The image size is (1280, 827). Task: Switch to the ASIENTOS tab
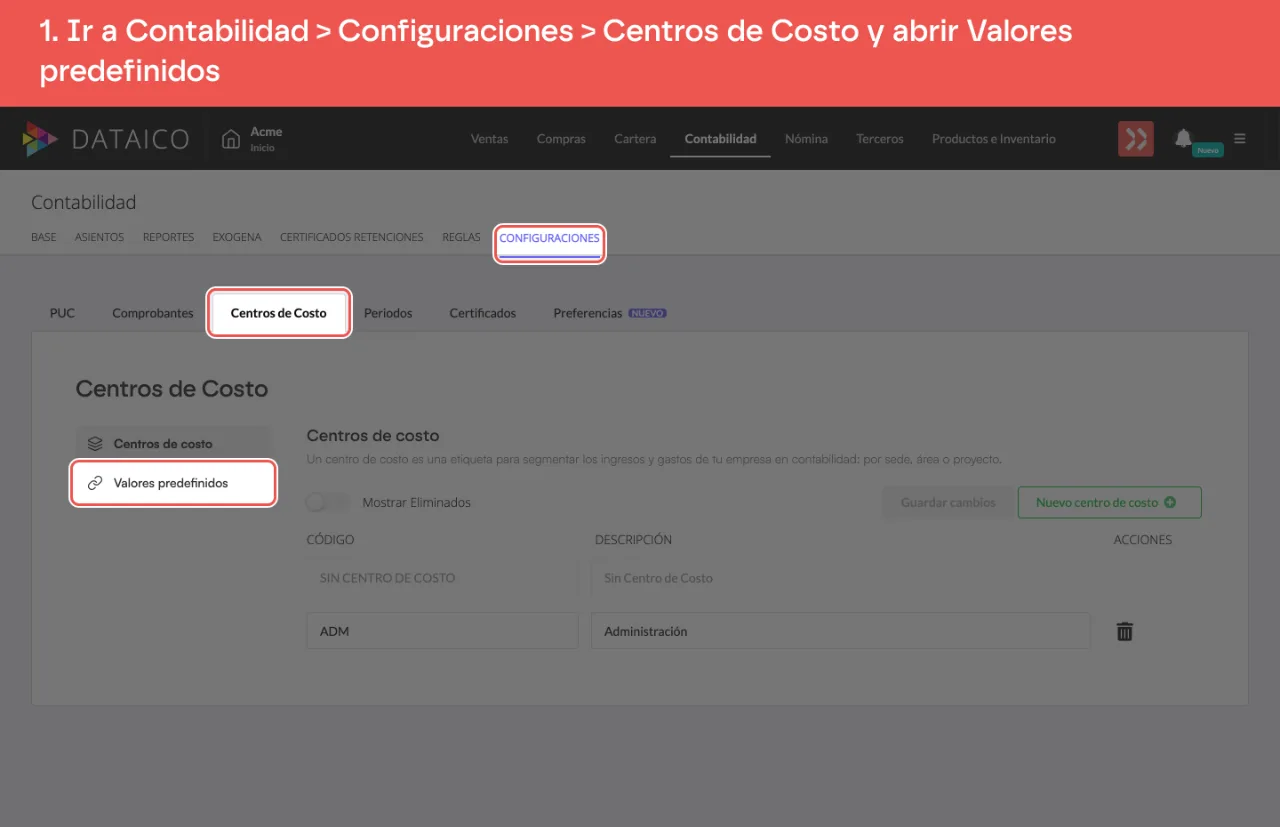tap(100, 238)
